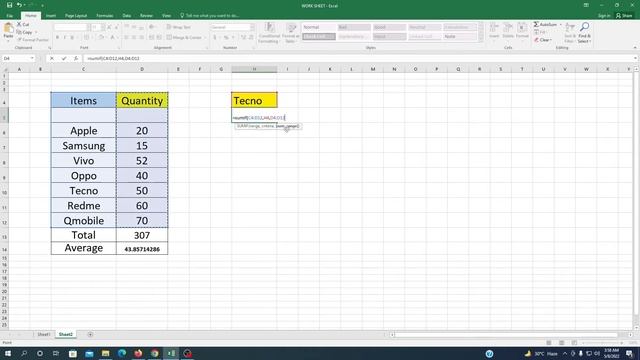Toggle Bold formatting
The height and width of the screenshot is (360, 640).
click(x=57, y=38)
